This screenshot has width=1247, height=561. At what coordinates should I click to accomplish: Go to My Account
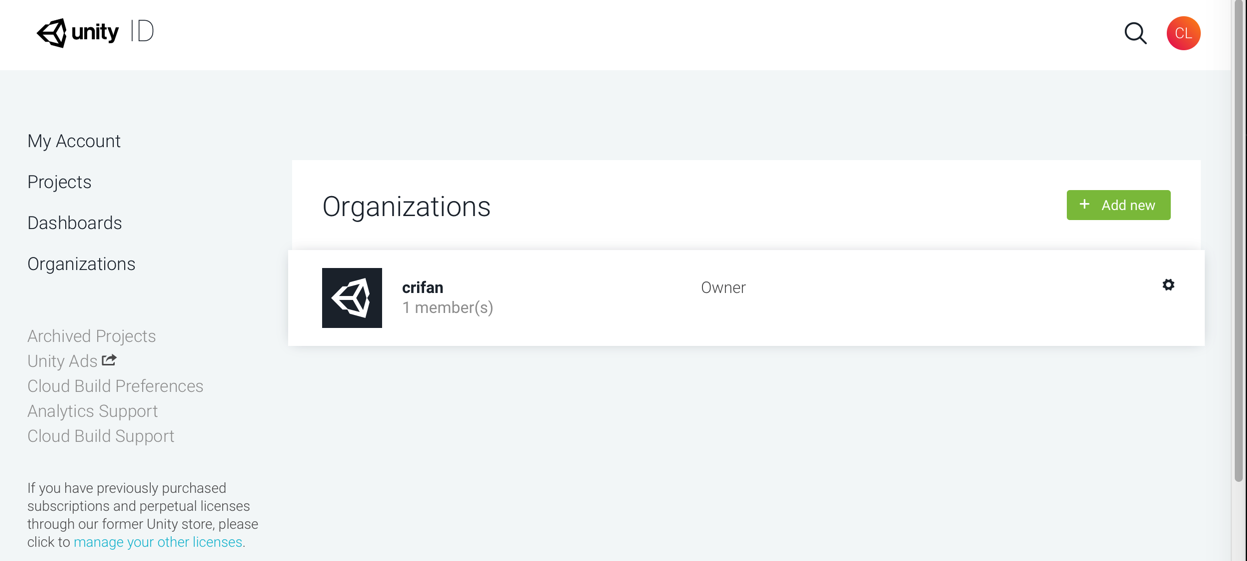click(x=74, y=141)
